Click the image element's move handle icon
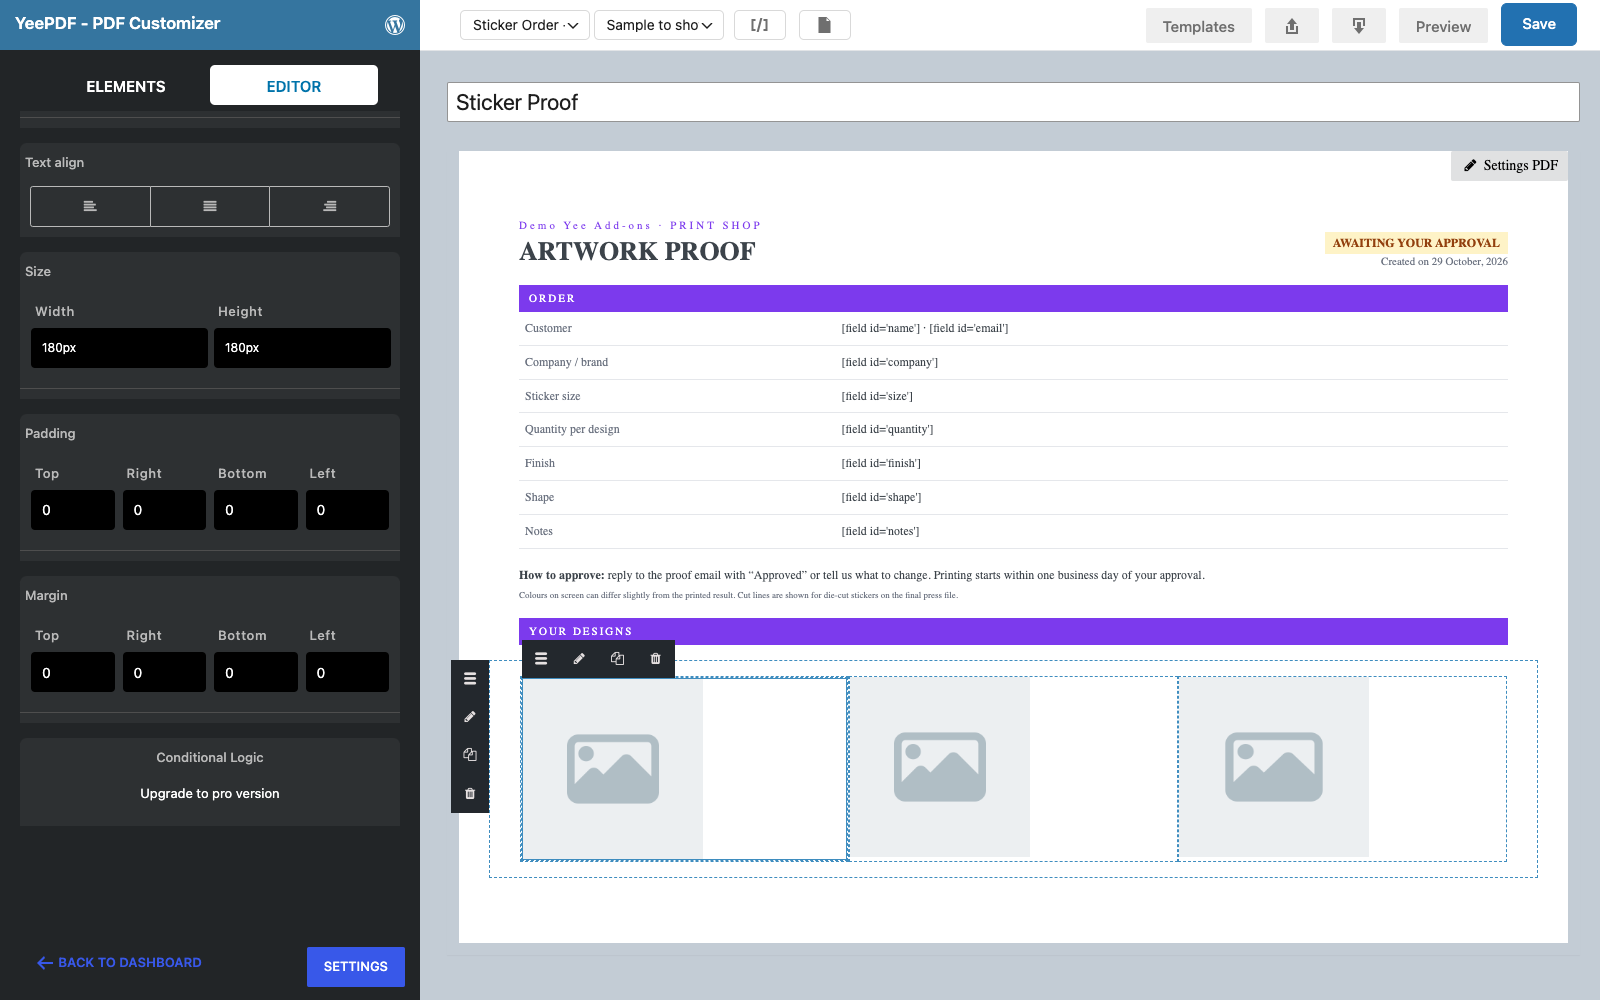1600x1000 pixels. point(541,659)
